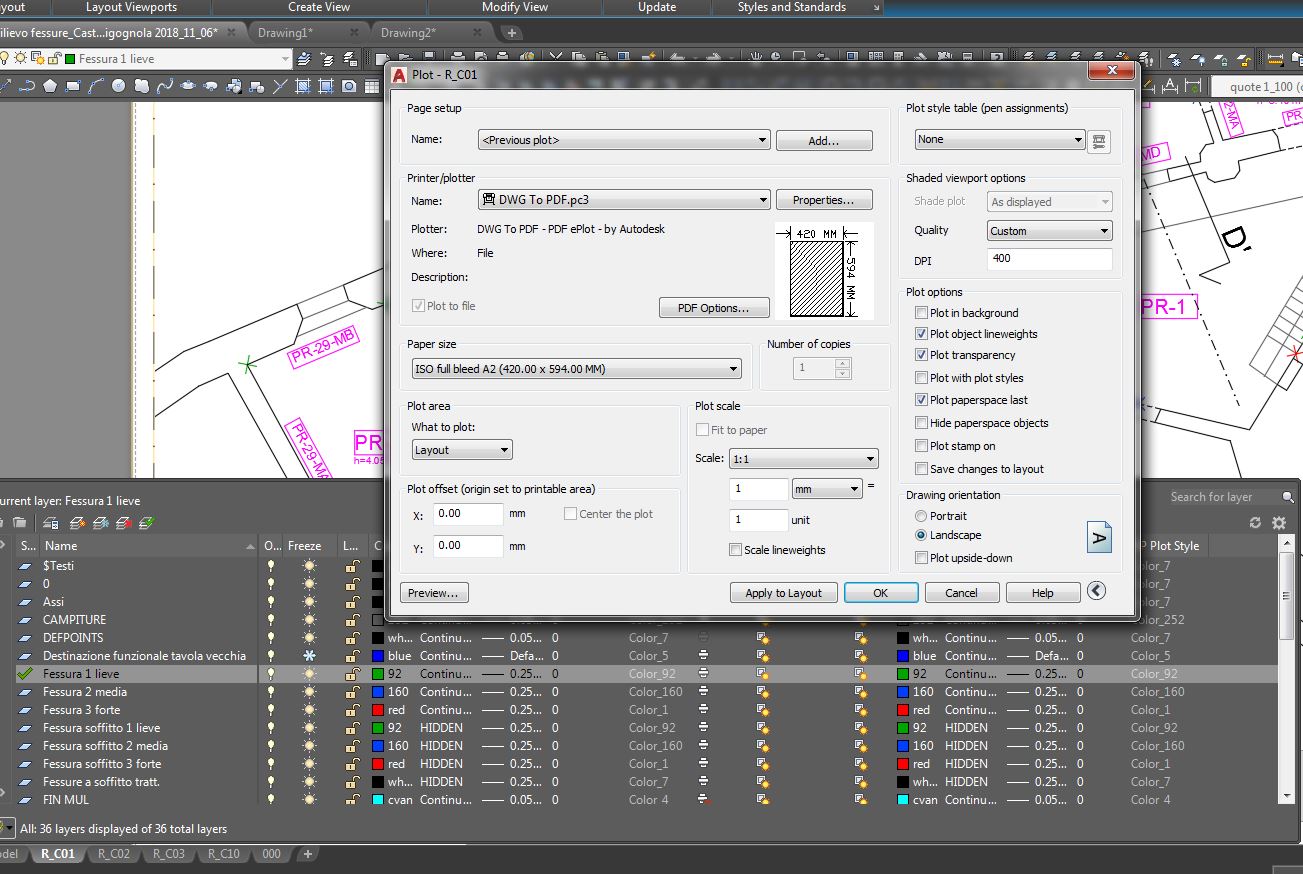Enable Plot in background
Viewport: 1303px width, 874px height.
point(919,312)
